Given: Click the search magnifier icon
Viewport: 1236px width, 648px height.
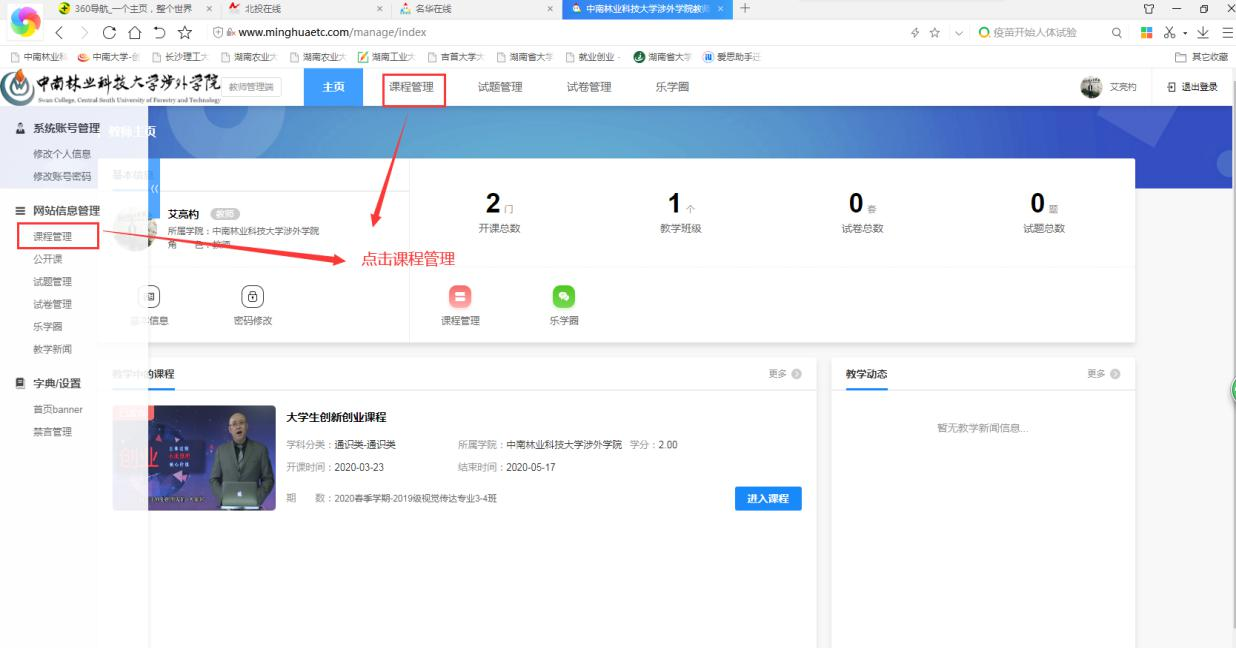Looking at the screenshot, I should [1117, 32].
